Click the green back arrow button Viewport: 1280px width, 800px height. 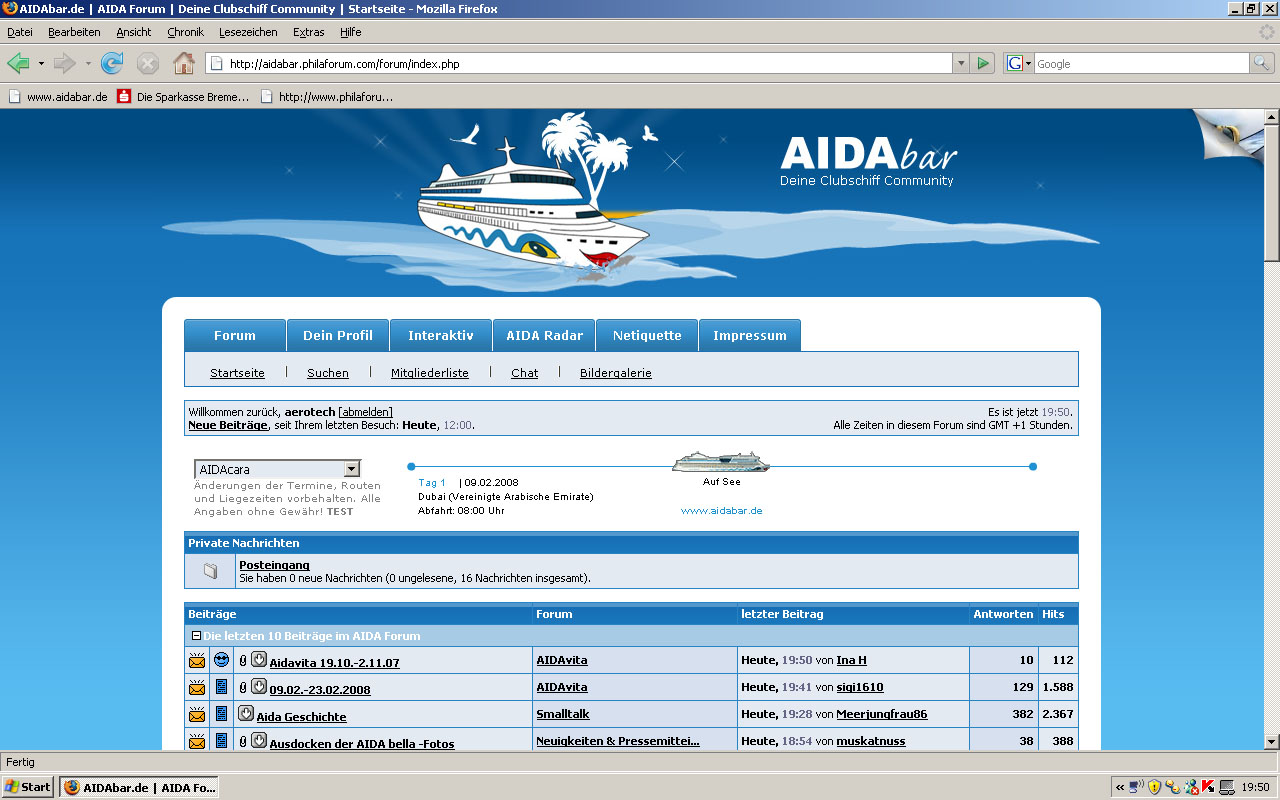coord(18,64)
